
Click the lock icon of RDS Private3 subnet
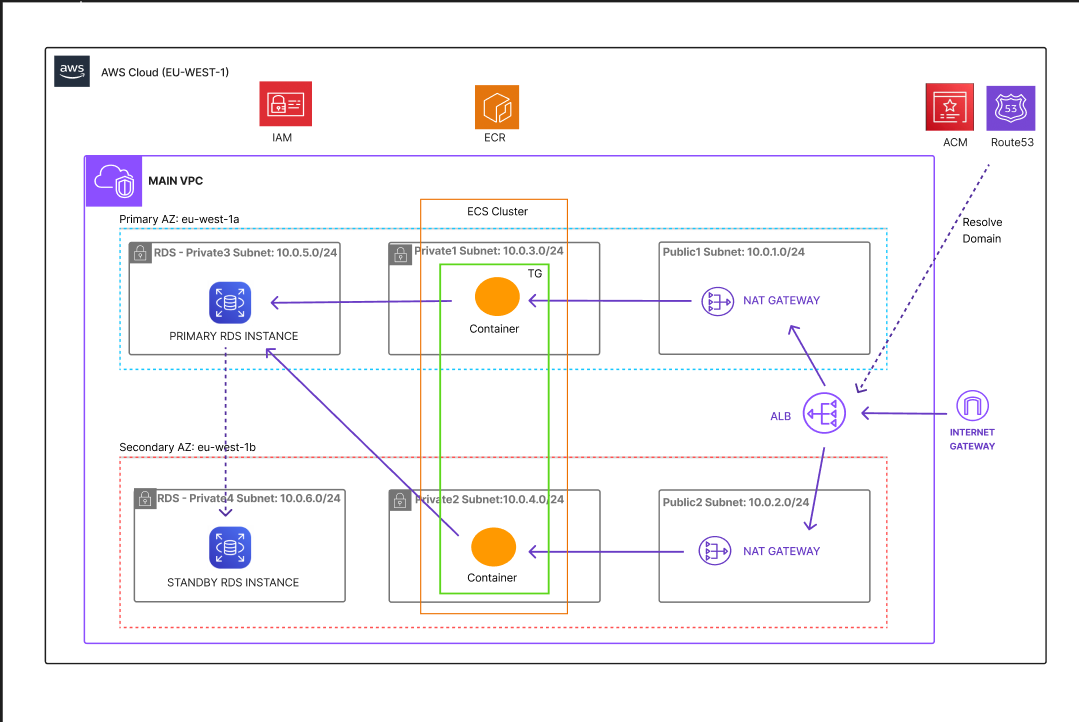point(140,253)
